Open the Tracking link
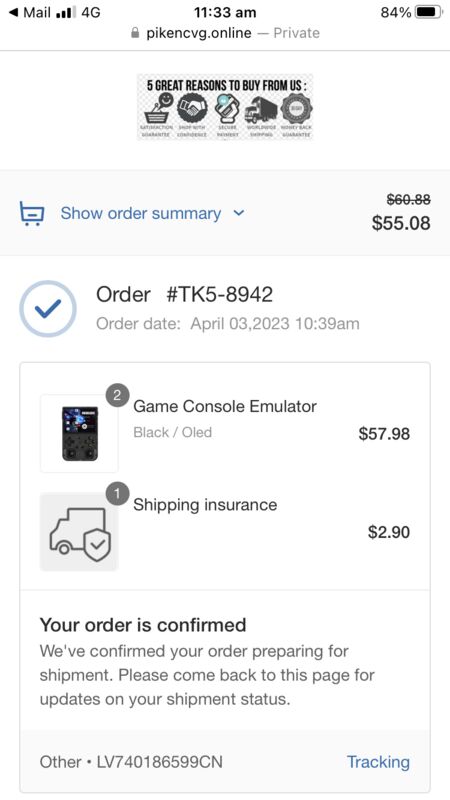Screen dimensions: 450x800 point(378,762)
